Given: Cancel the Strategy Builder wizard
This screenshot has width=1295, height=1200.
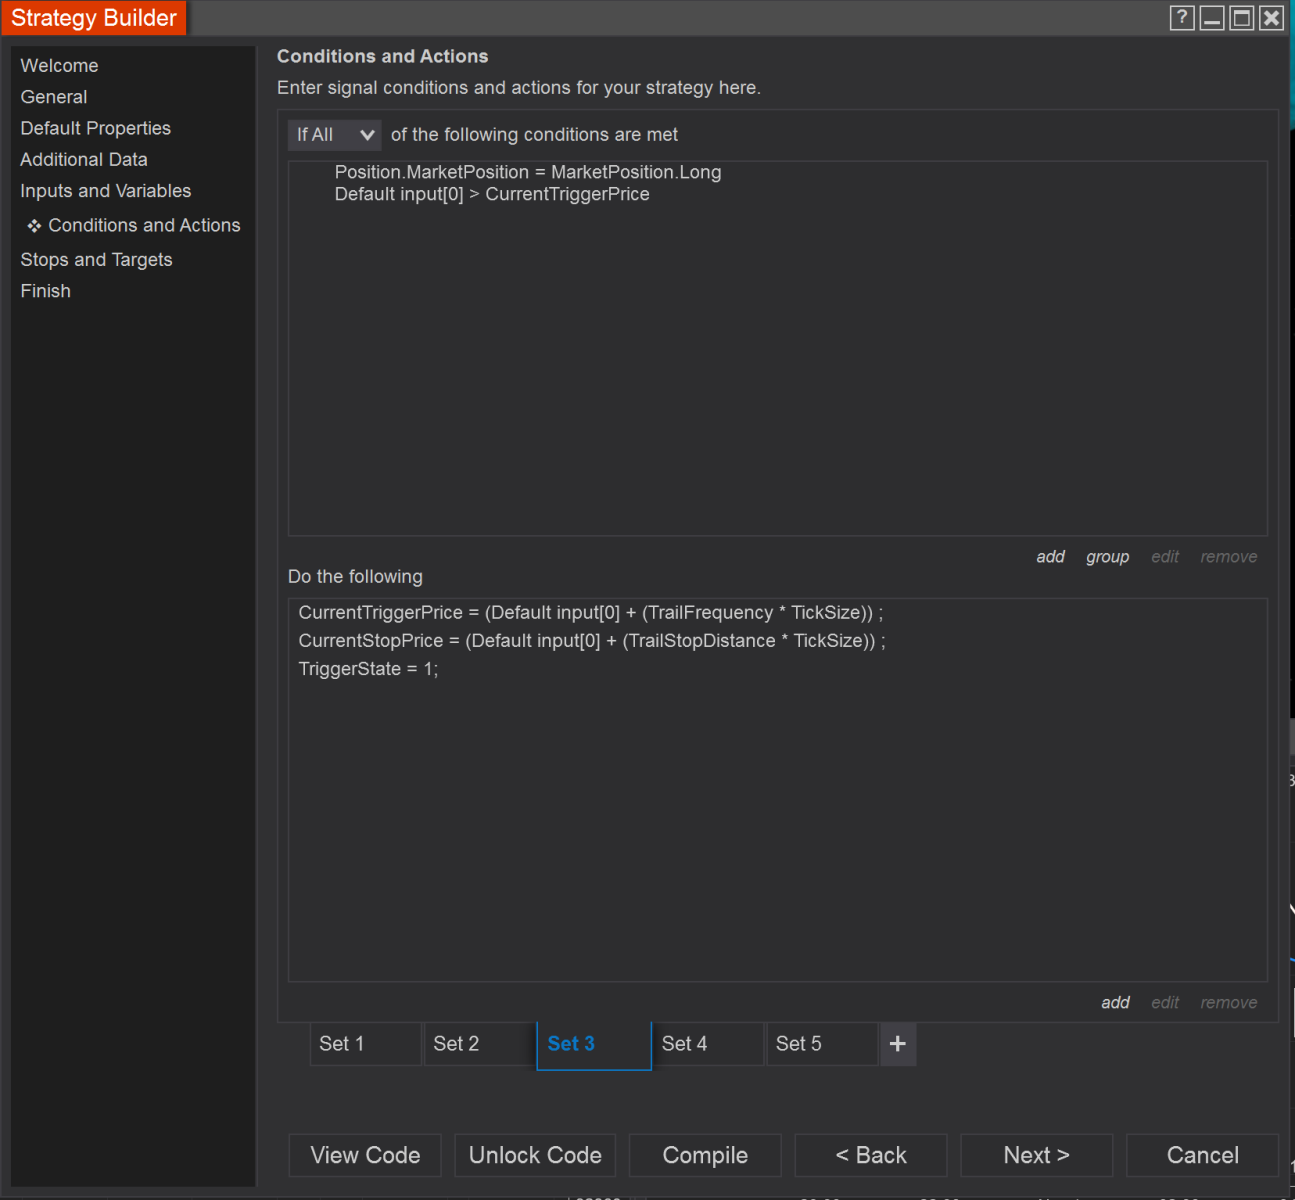Looking at the screenshot, I should tap(1202, 1156).
